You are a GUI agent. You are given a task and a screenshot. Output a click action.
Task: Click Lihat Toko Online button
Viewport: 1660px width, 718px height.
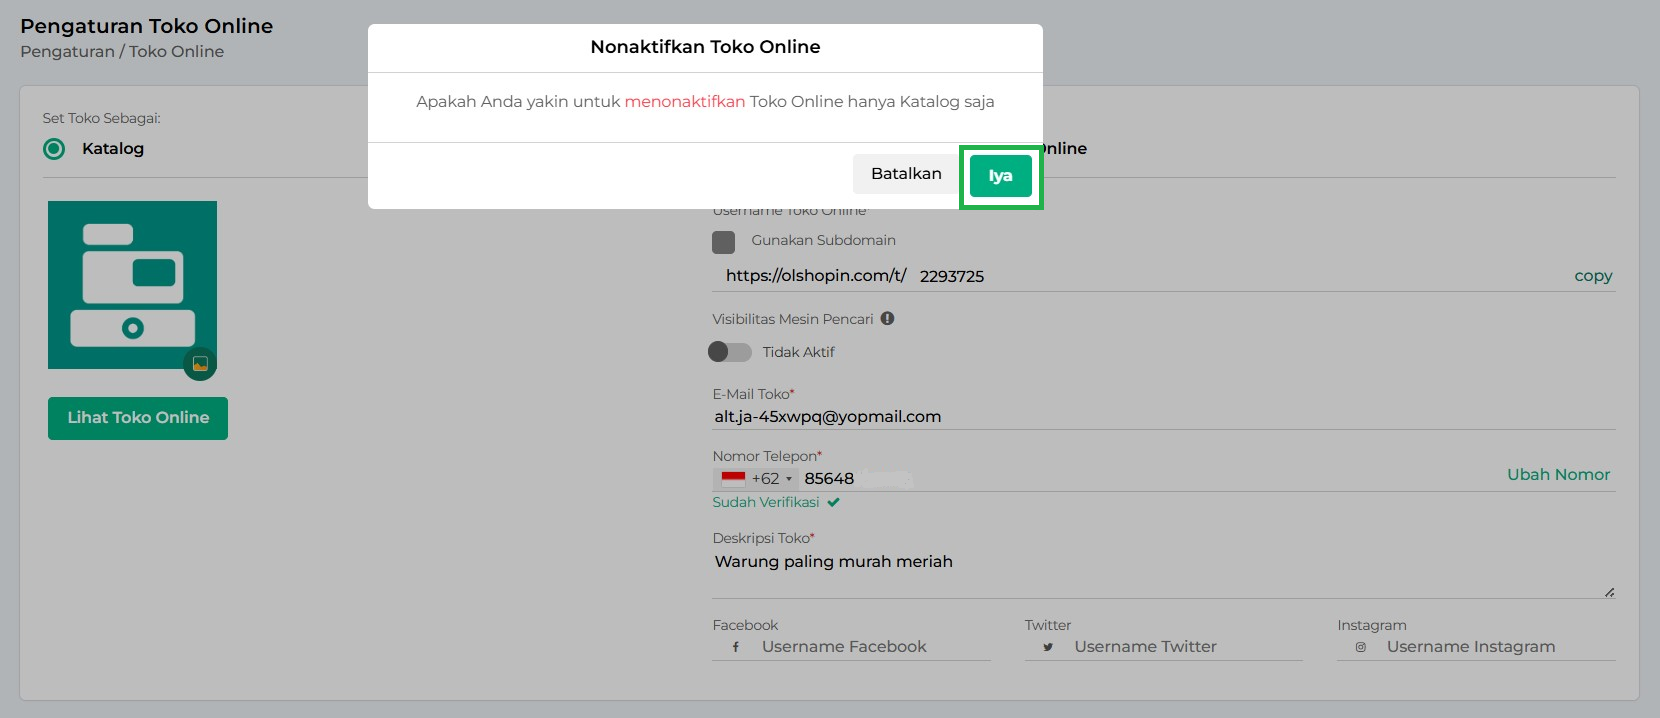[x=138, y=418]
